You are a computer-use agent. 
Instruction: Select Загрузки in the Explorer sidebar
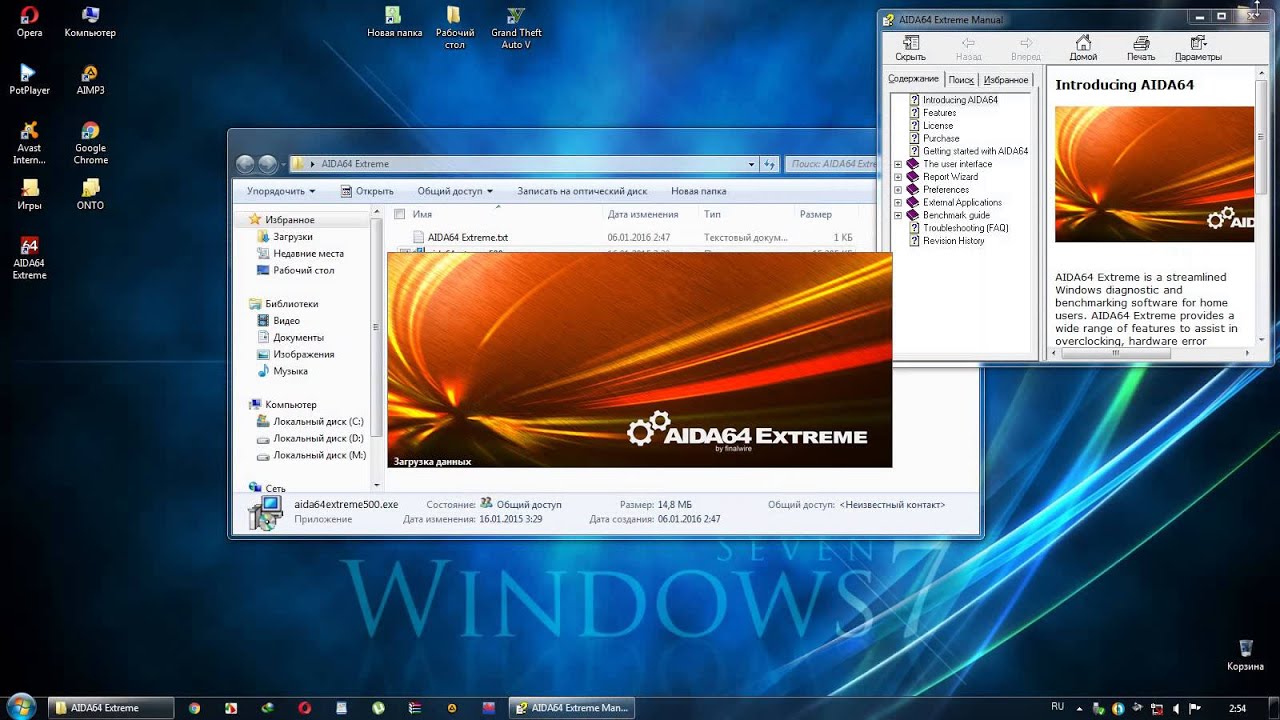[x=293, y=237]
